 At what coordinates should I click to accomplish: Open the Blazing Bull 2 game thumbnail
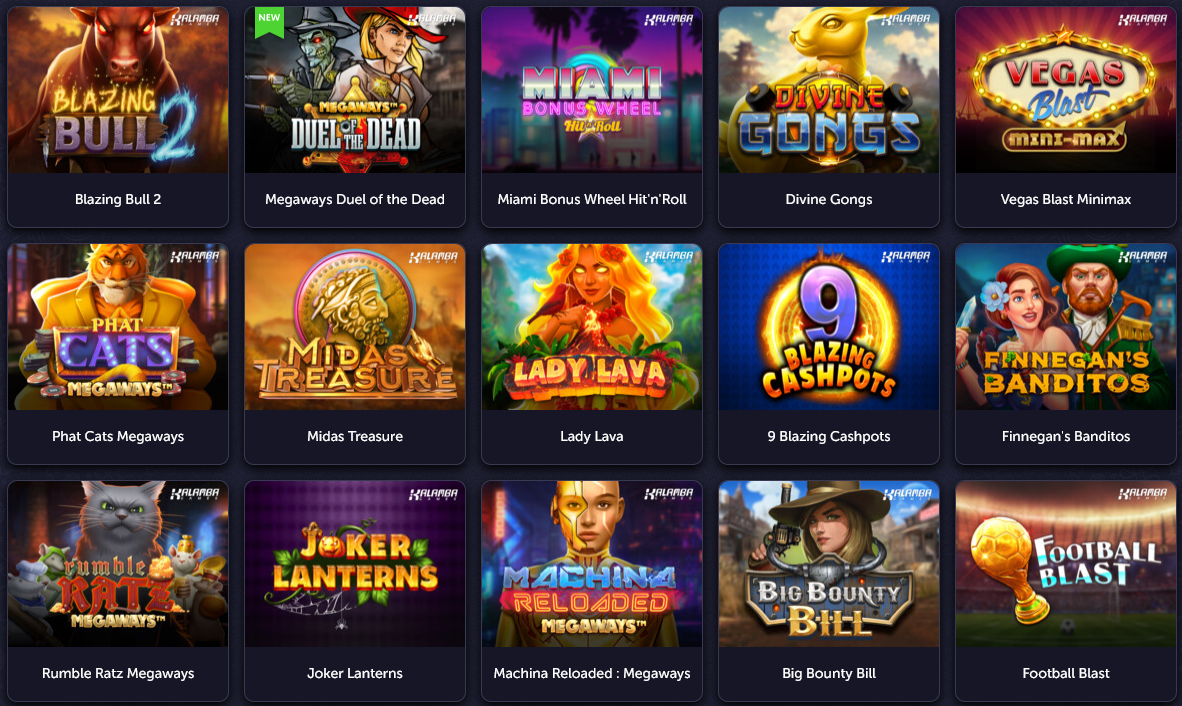pyautogui.click(x=118, y=90)
